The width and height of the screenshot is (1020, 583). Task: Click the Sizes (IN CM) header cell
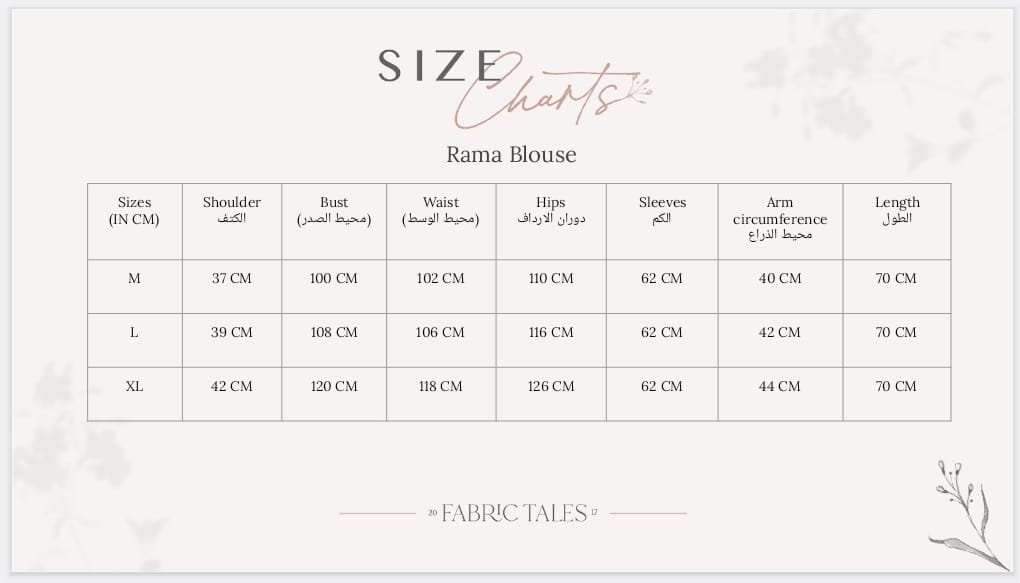134,211
